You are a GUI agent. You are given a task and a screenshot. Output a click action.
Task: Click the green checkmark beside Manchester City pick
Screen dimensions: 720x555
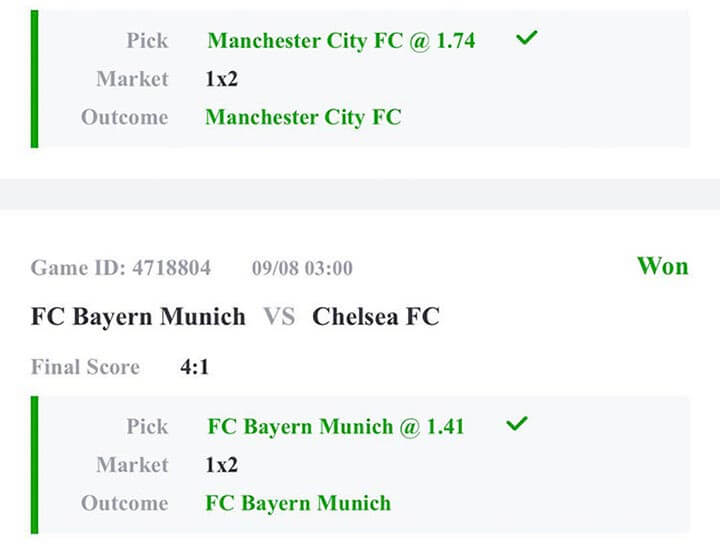coord(527,39)
